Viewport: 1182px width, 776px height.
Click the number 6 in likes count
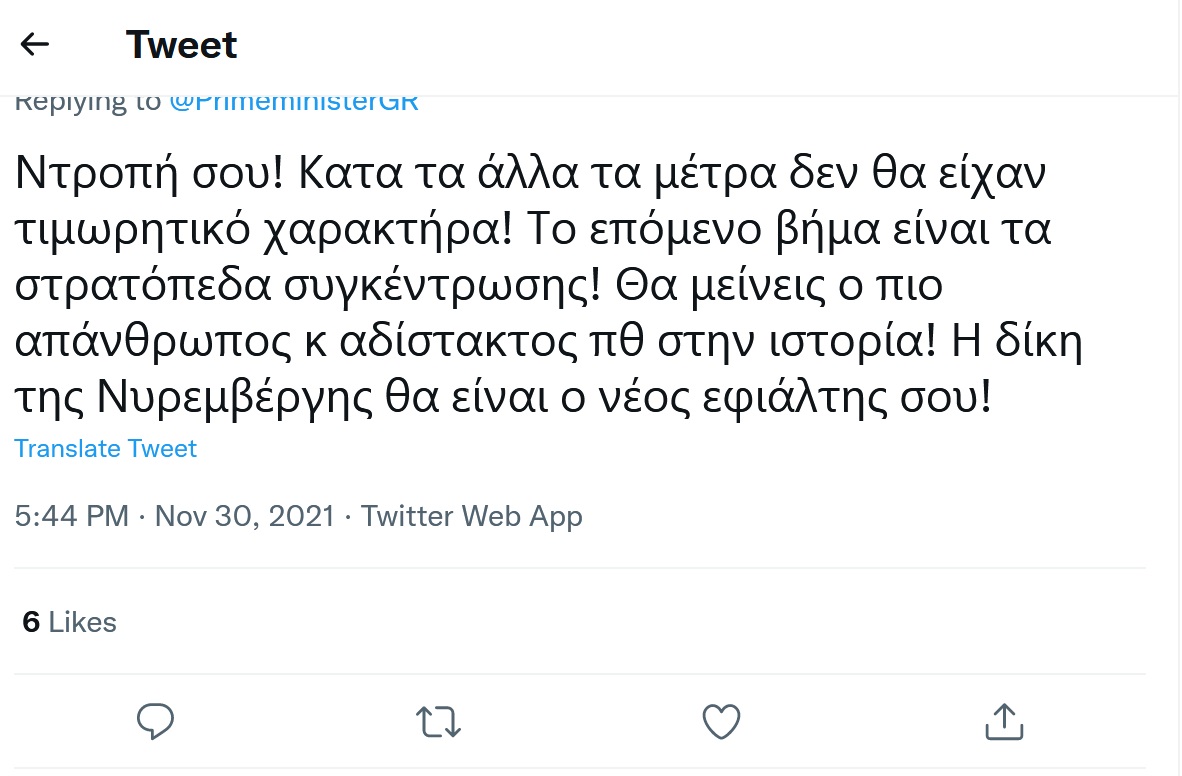(x=31, y=622)
